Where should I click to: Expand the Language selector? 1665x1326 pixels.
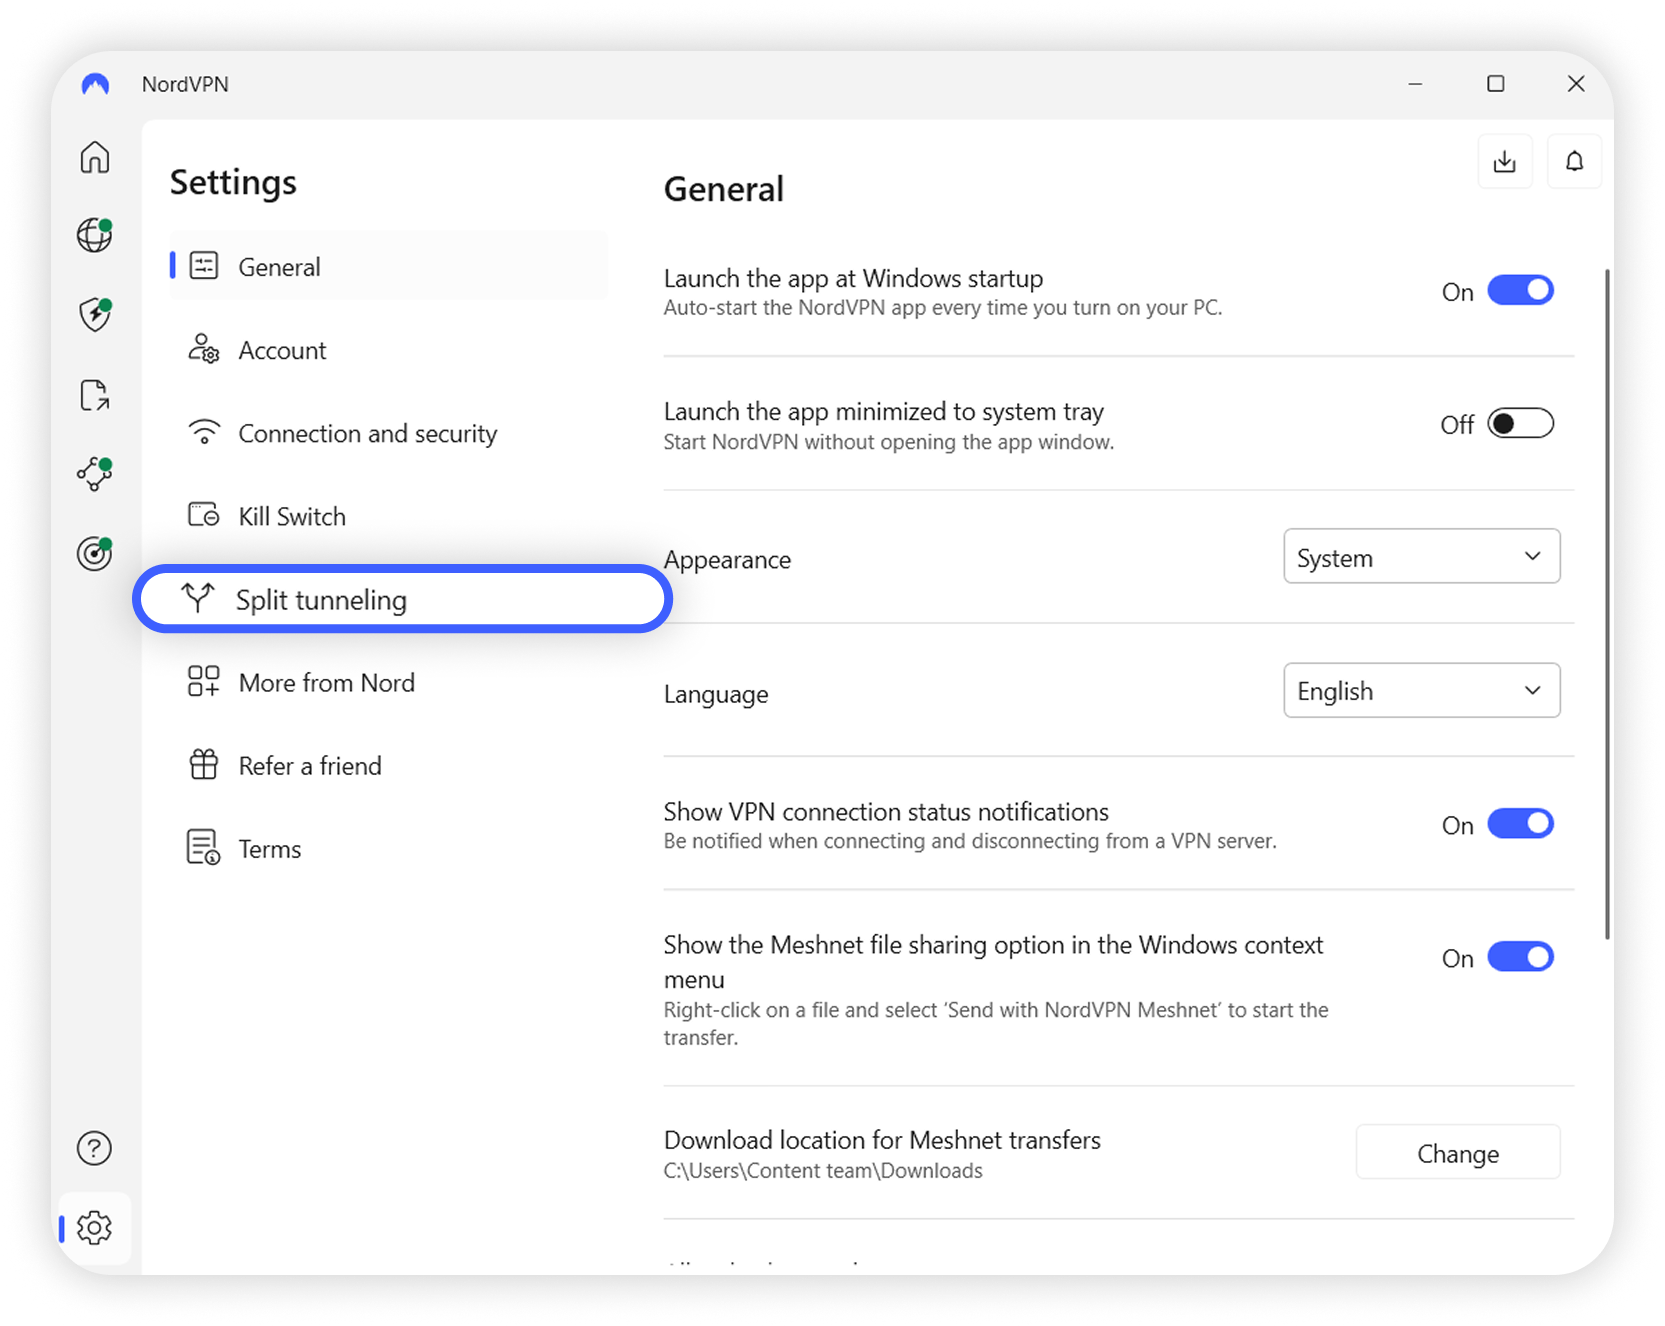coord(1421,690)
